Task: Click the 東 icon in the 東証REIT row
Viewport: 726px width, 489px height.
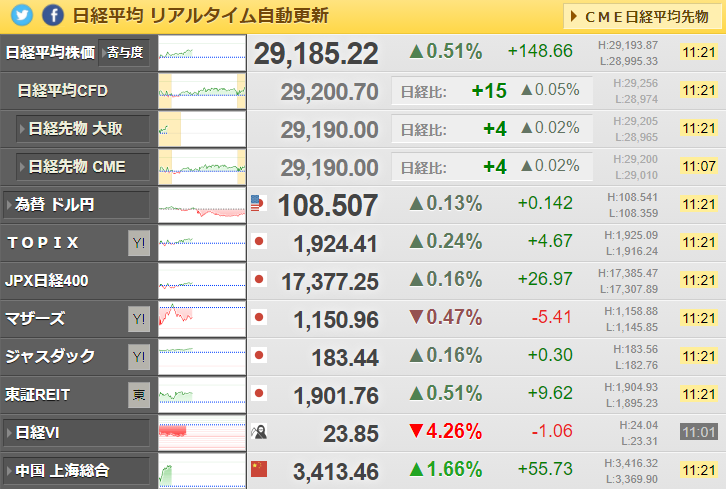Action: pos(139,395)
